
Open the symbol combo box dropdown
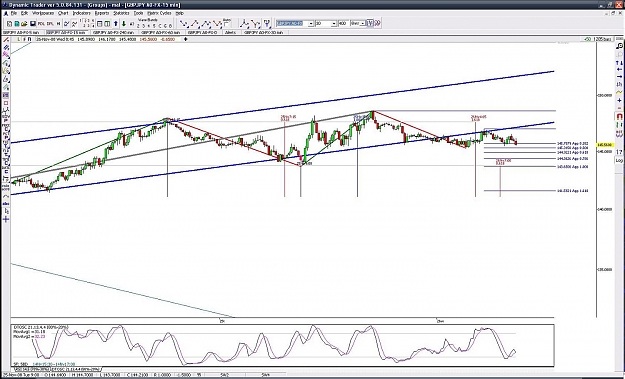(x=311, y=24)
